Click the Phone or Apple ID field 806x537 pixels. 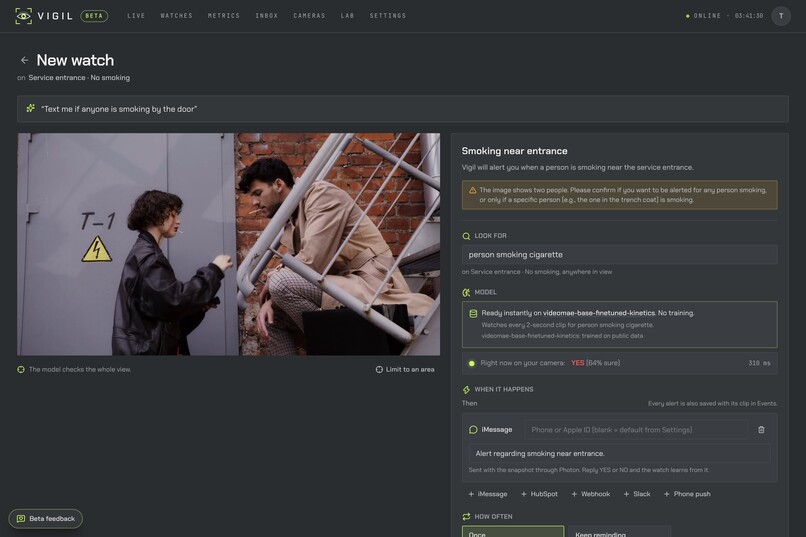pos(636,430)
